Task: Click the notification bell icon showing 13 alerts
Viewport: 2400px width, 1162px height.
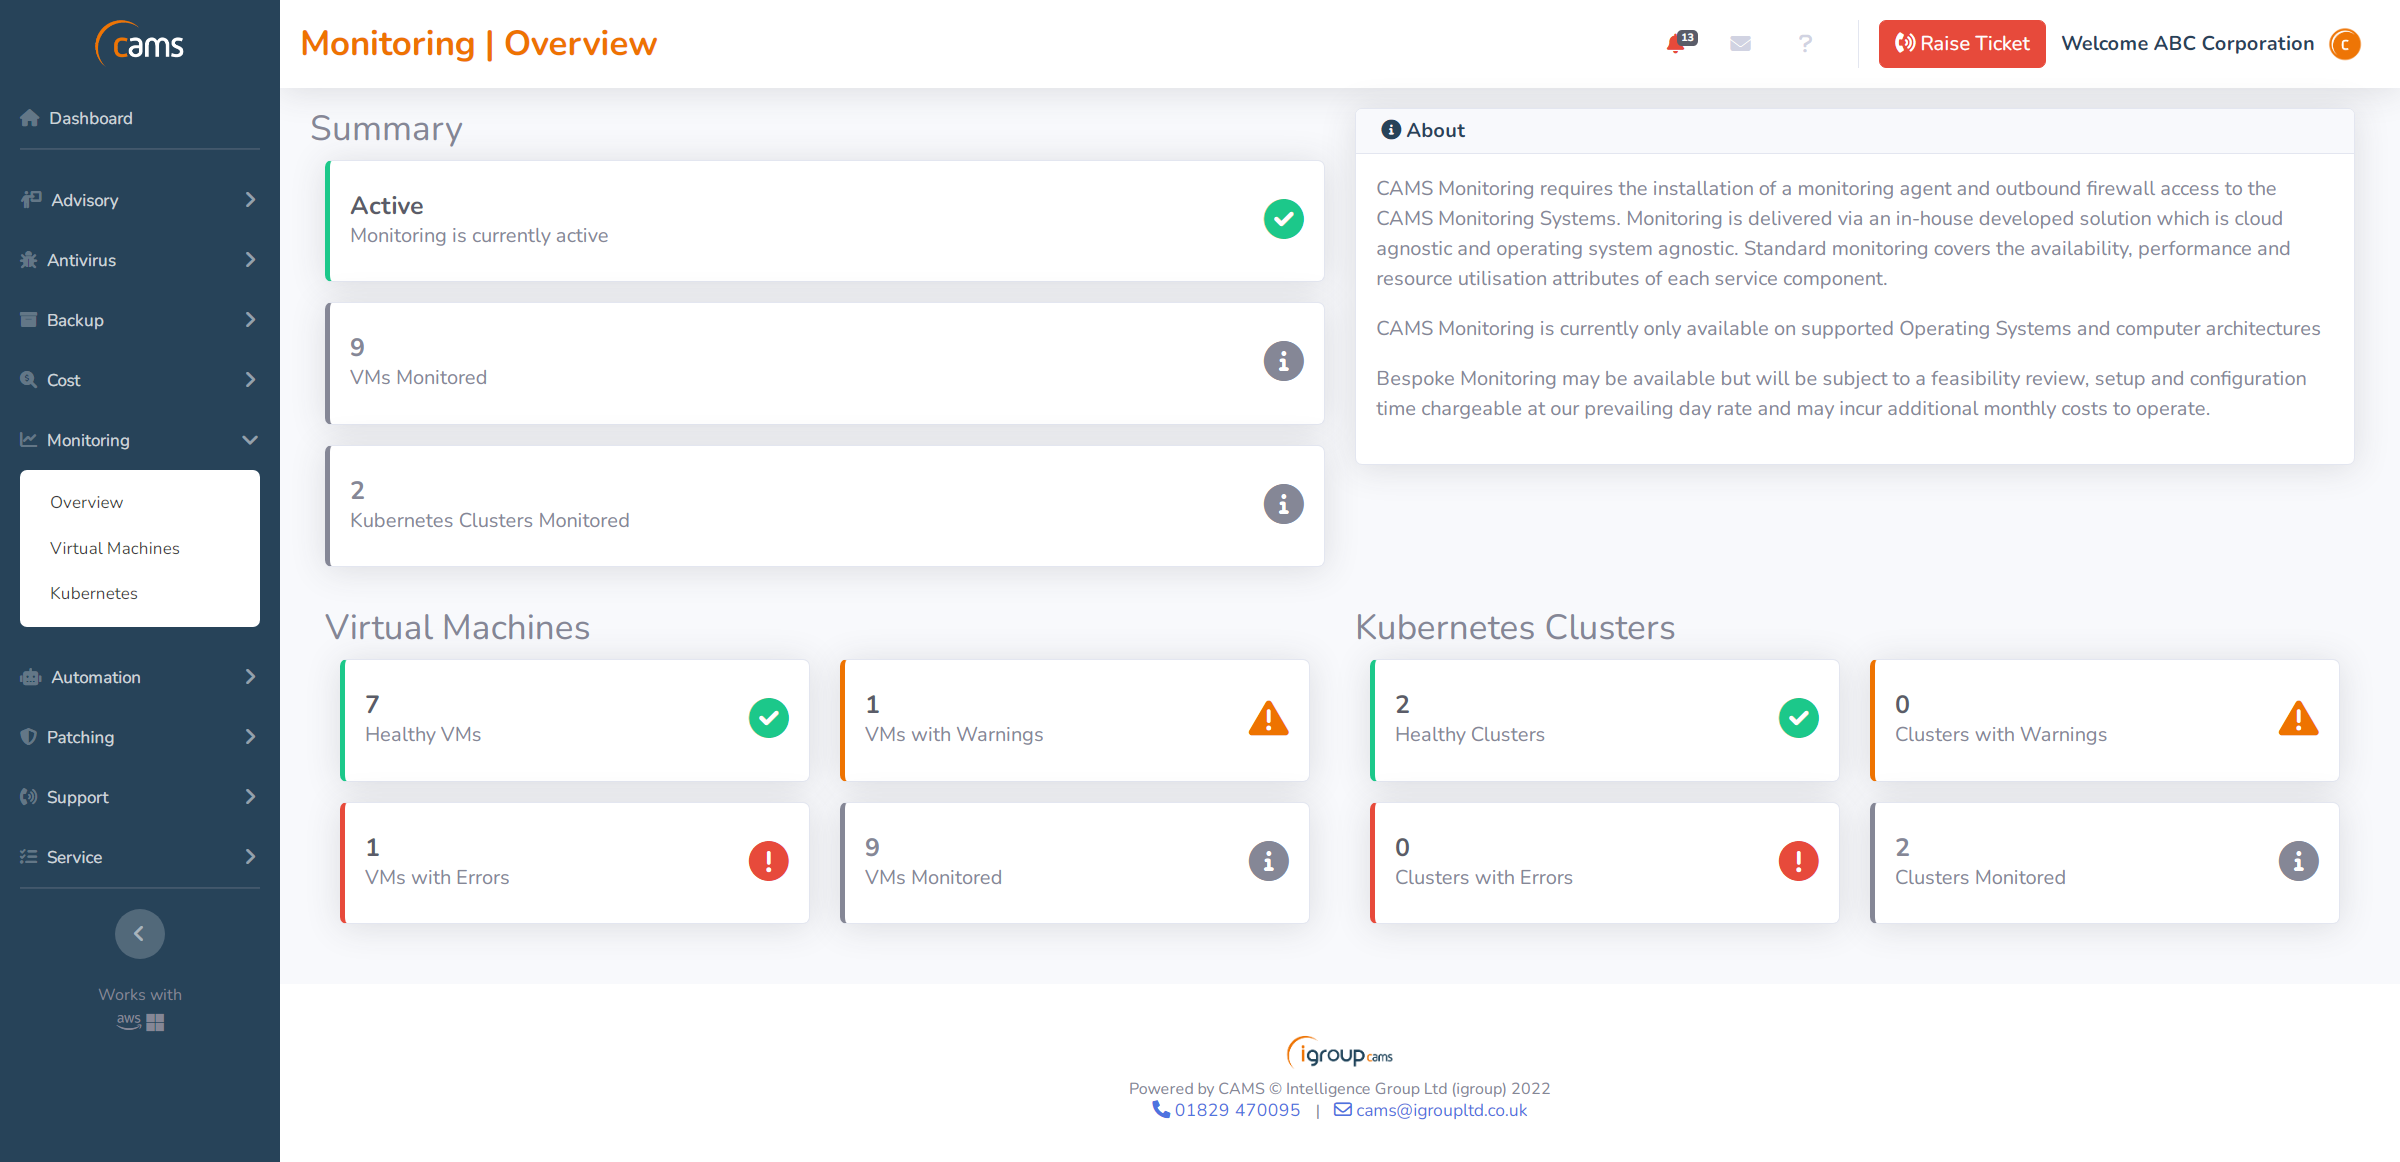Action: [1675, 44]
